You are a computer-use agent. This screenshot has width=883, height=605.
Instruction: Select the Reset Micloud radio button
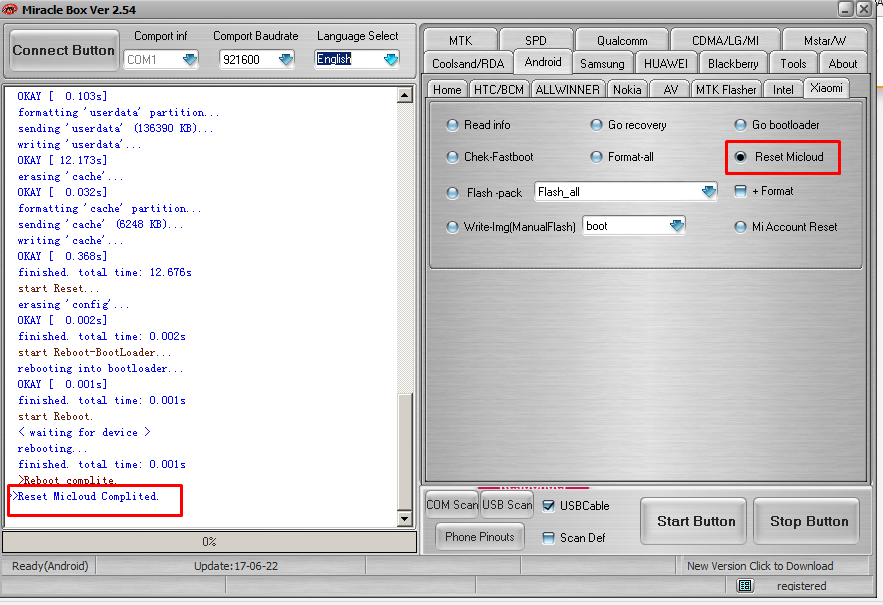coord(741,157)
